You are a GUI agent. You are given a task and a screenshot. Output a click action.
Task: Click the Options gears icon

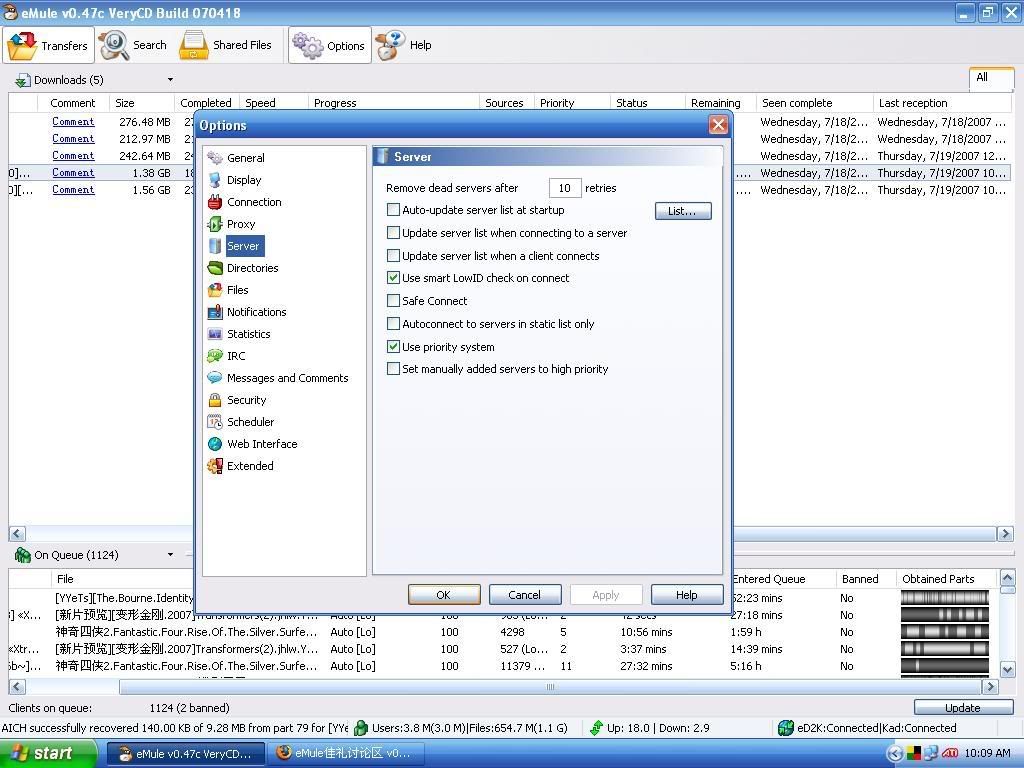(308, 45)
